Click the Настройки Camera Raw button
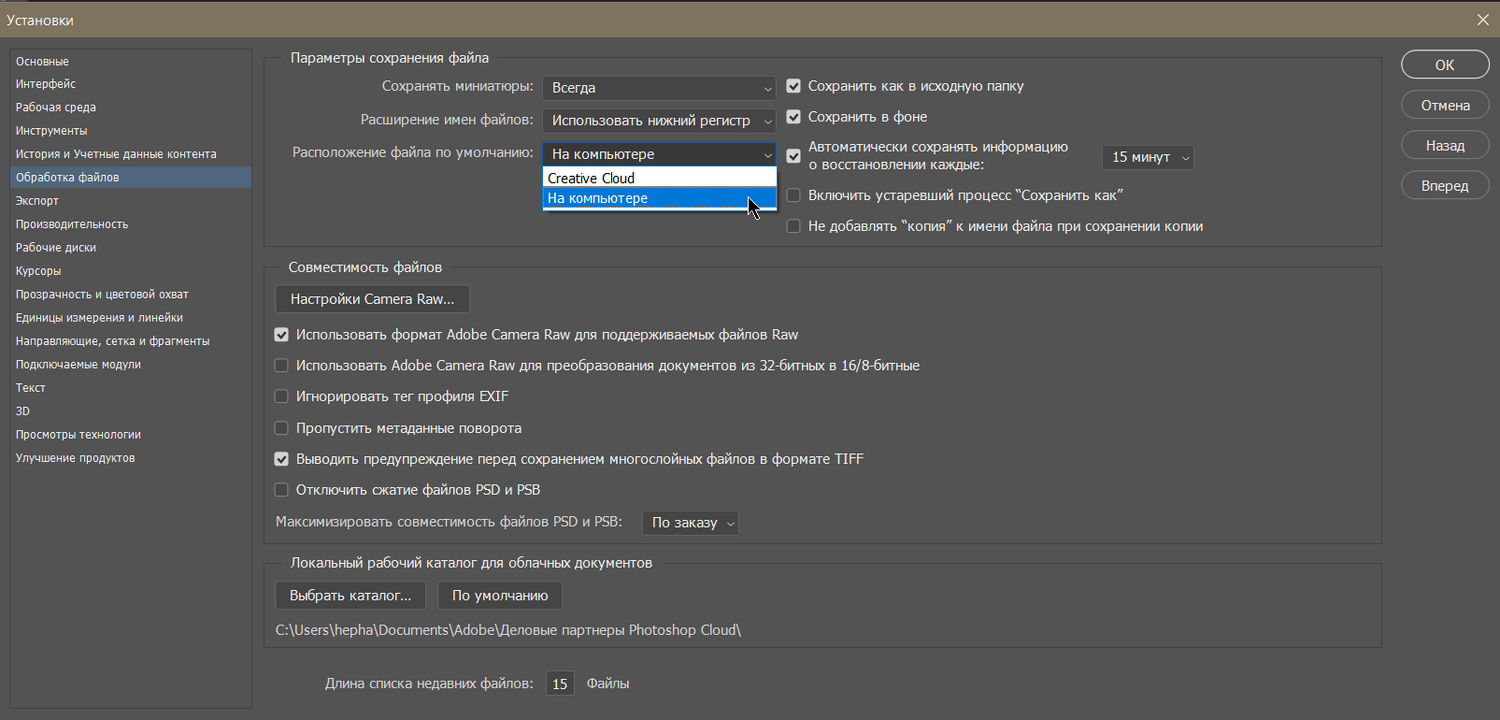This screenshot has height=720, width=1500. click(372, 299)
